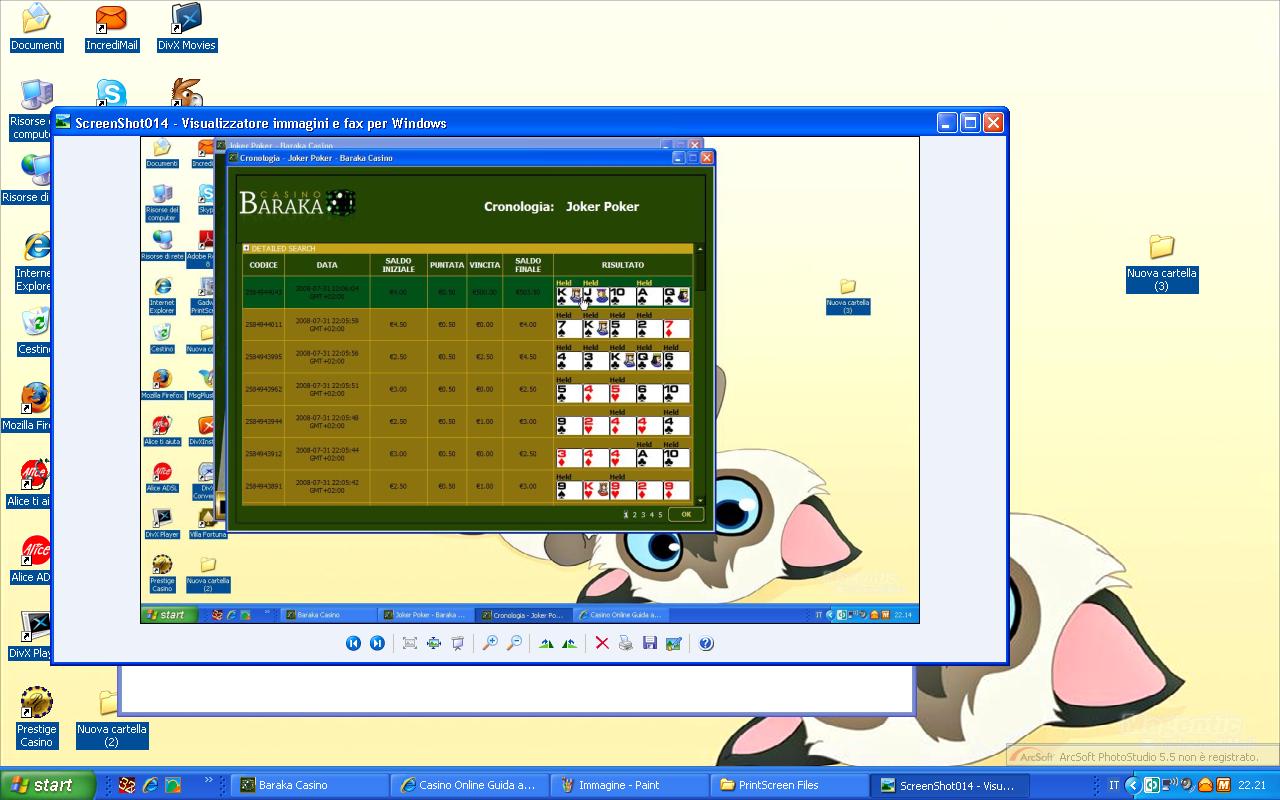Open the viewer Help icon
This screenshot has width=1280, height=800.
pos(706,643)
